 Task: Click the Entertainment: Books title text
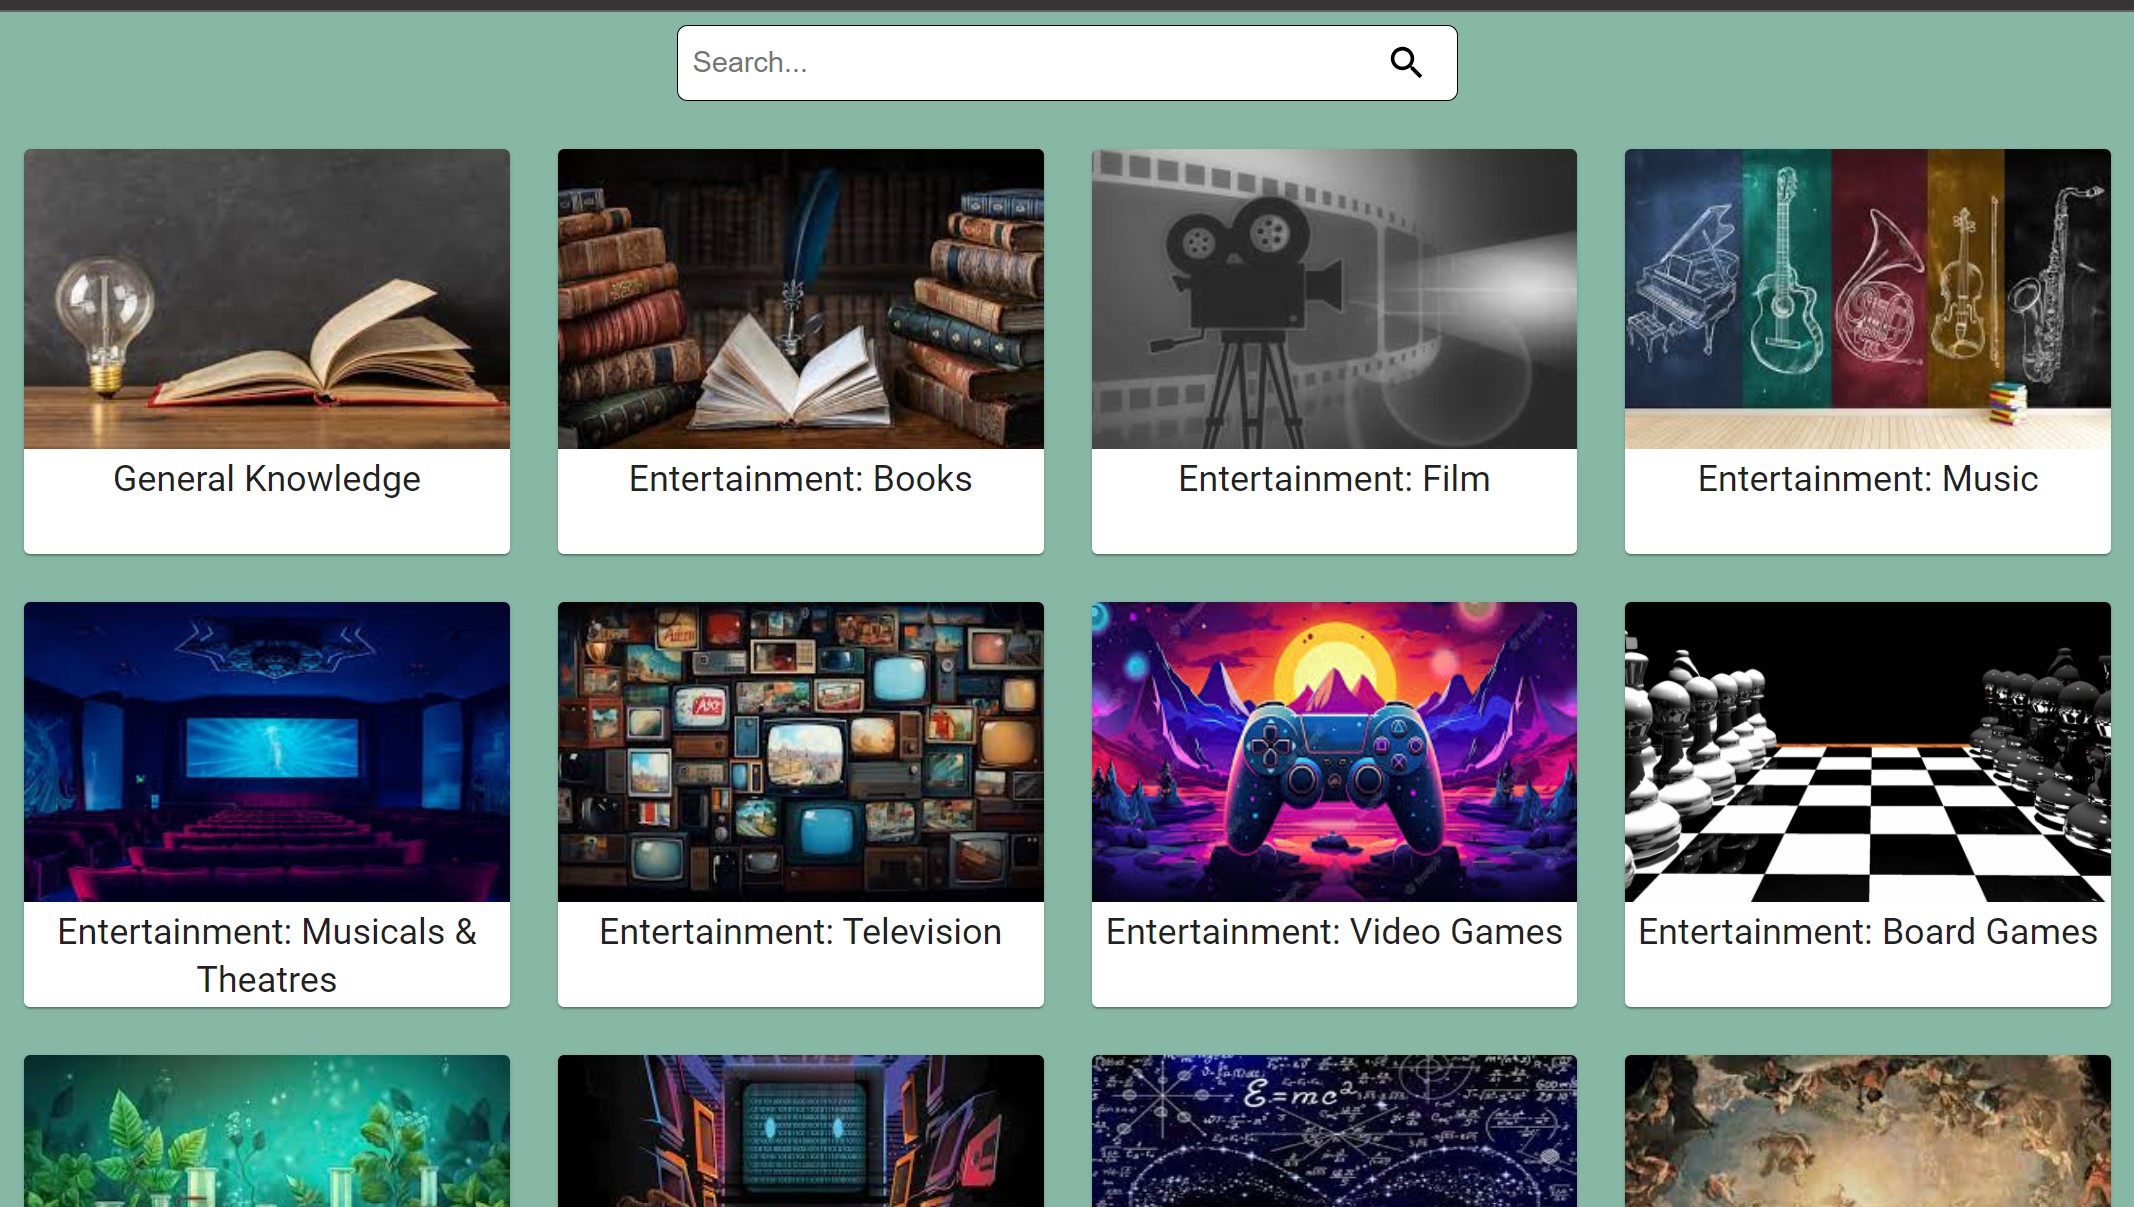[x=800, y=479]
